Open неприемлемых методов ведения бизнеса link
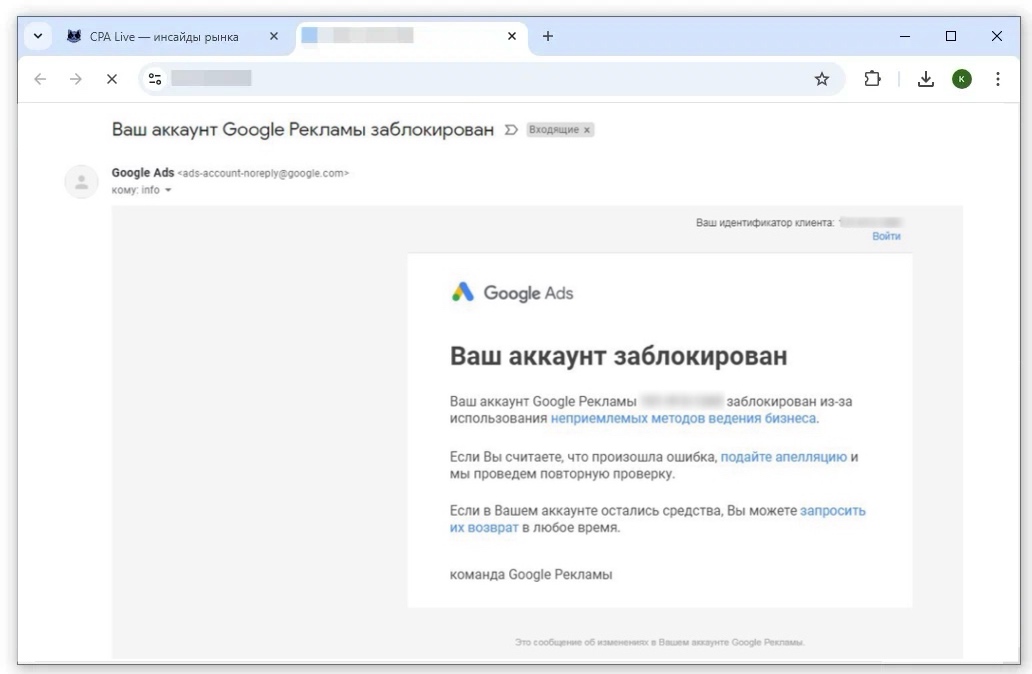1032x674 pixels. [683, 419]
